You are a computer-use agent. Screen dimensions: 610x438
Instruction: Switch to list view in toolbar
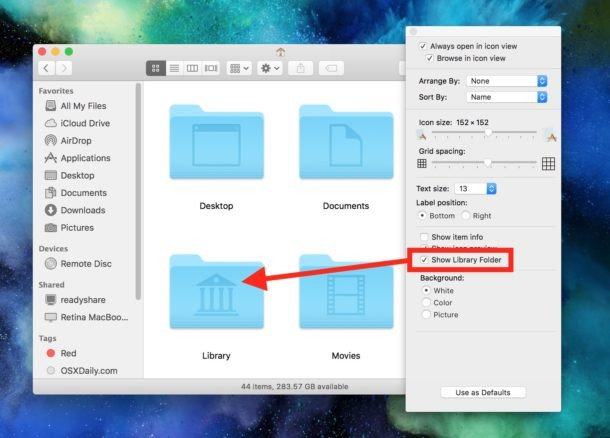click(x=174, y=68)
